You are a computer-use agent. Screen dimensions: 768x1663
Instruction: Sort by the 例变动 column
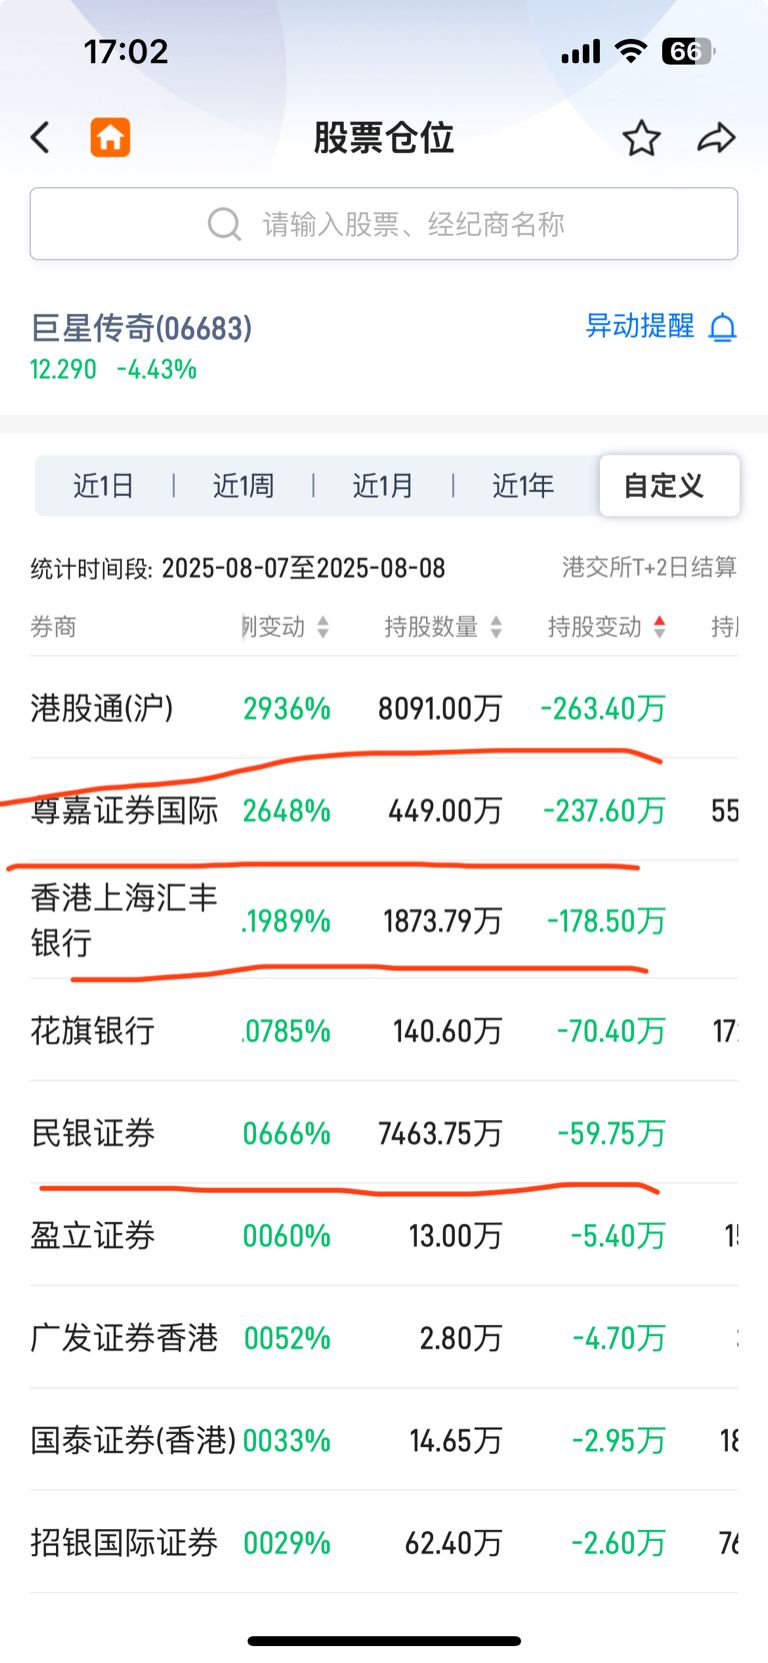[x=286, y=627]
